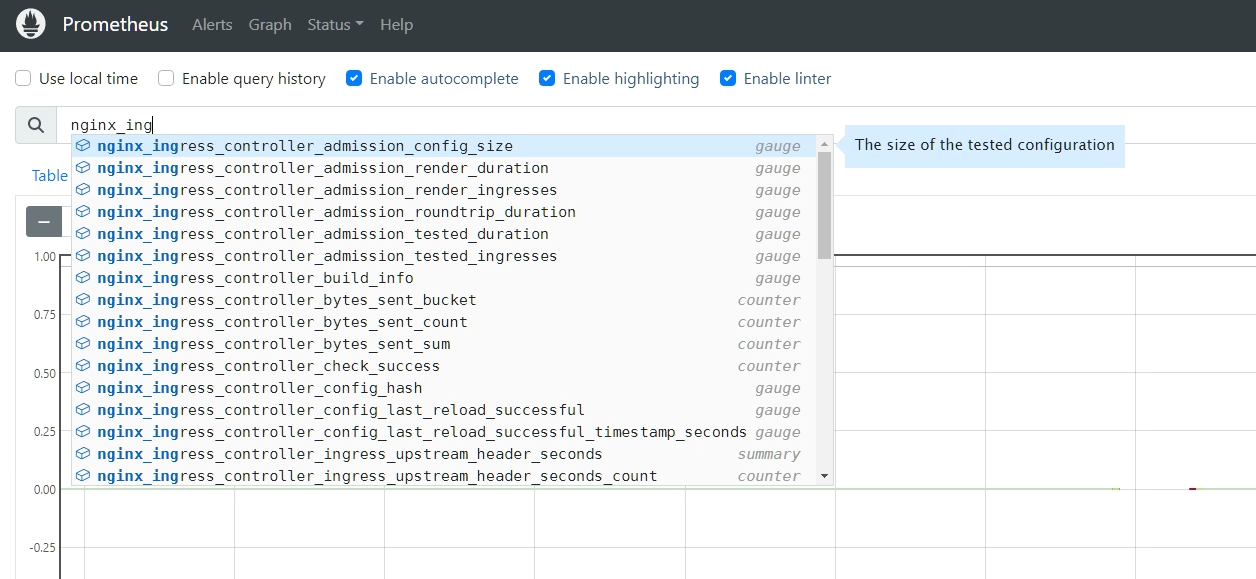This screenshot has width=1256, height=579.
Task: Select nginx_ingress_controller_admission_render_duration suggestion
Action: click(323, 168)
